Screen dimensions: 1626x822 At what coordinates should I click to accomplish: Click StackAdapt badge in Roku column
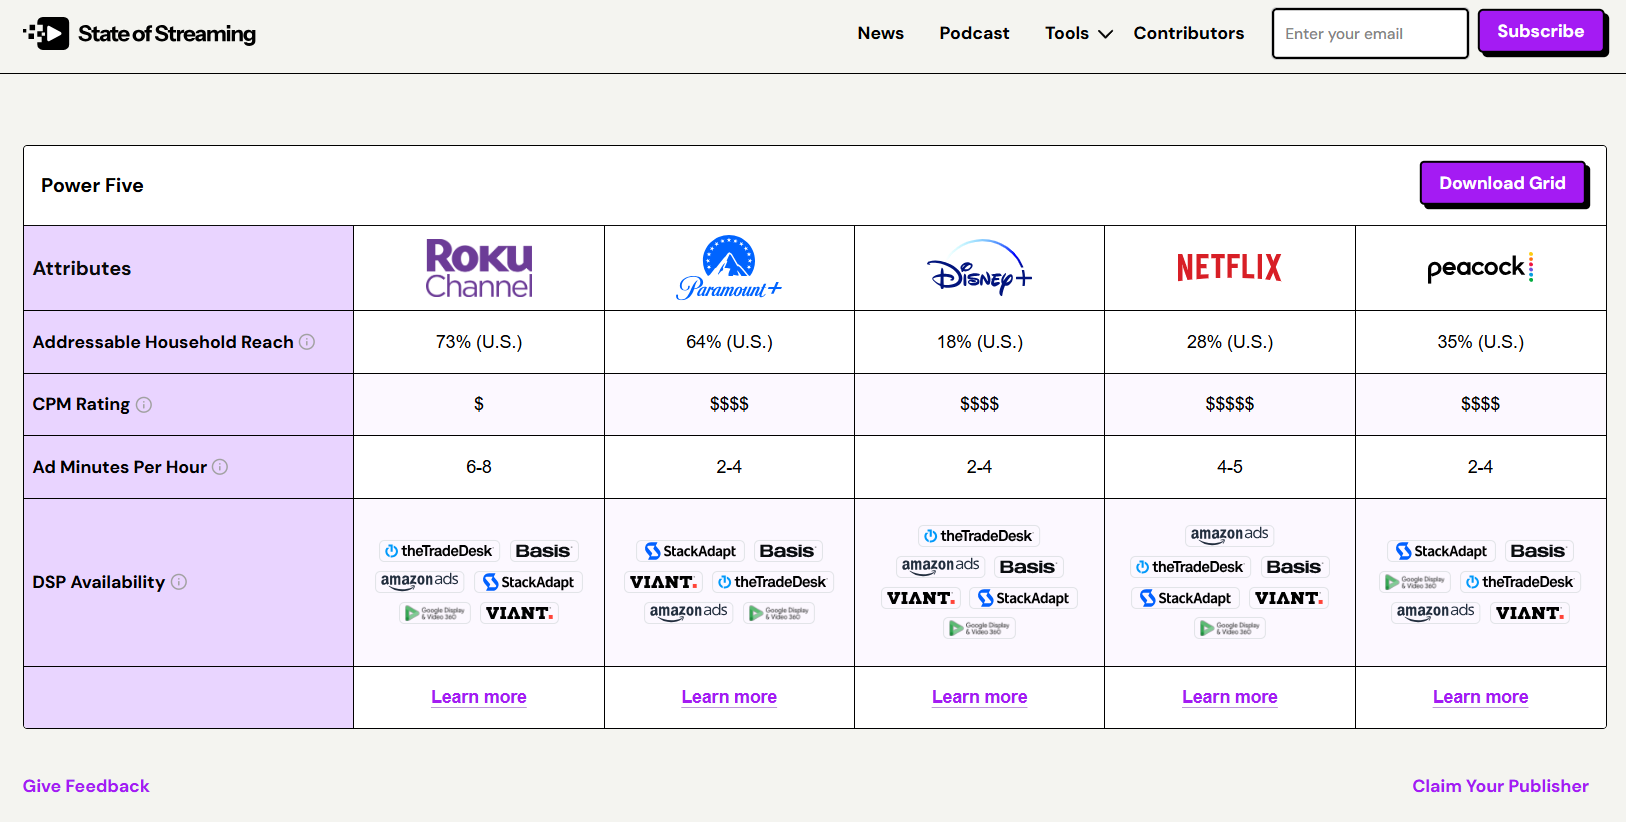(x=529, y=582)
